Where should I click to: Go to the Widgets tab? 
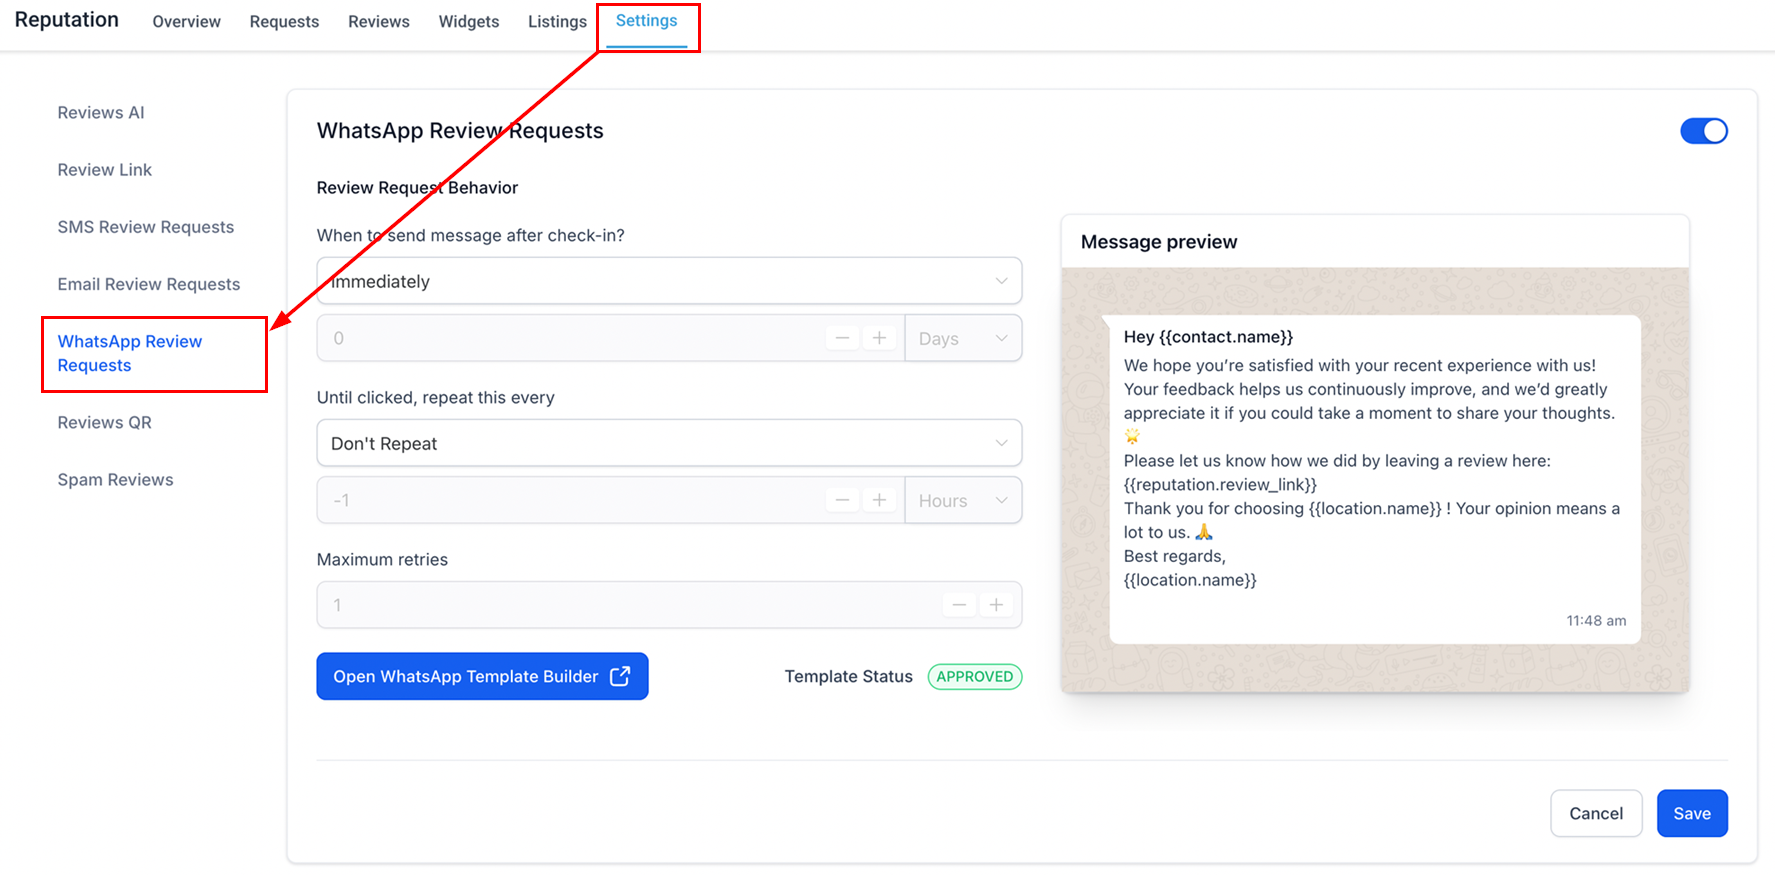click(468, 22)
